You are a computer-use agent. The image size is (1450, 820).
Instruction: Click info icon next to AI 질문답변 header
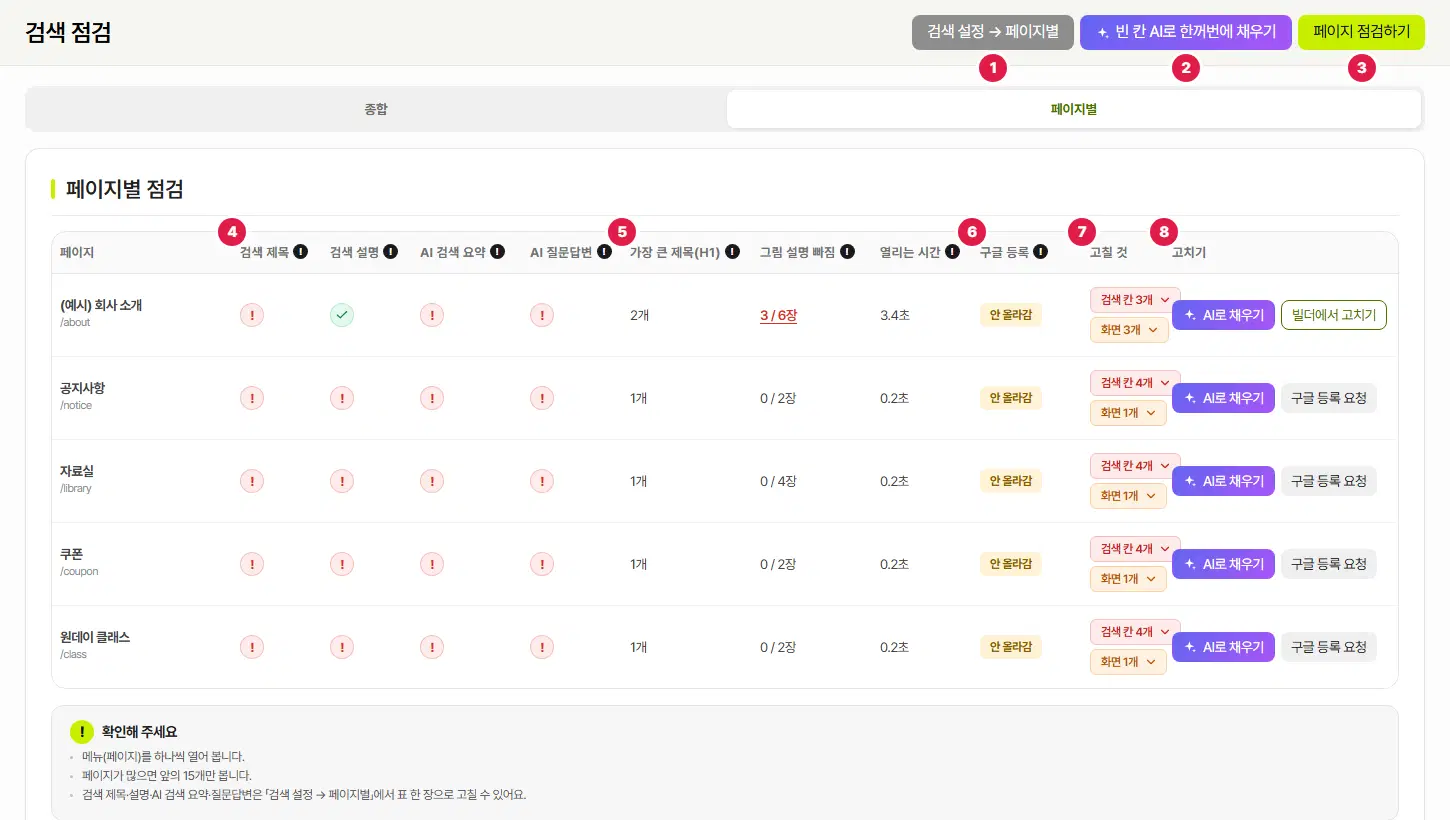click(x=604, y=252)
